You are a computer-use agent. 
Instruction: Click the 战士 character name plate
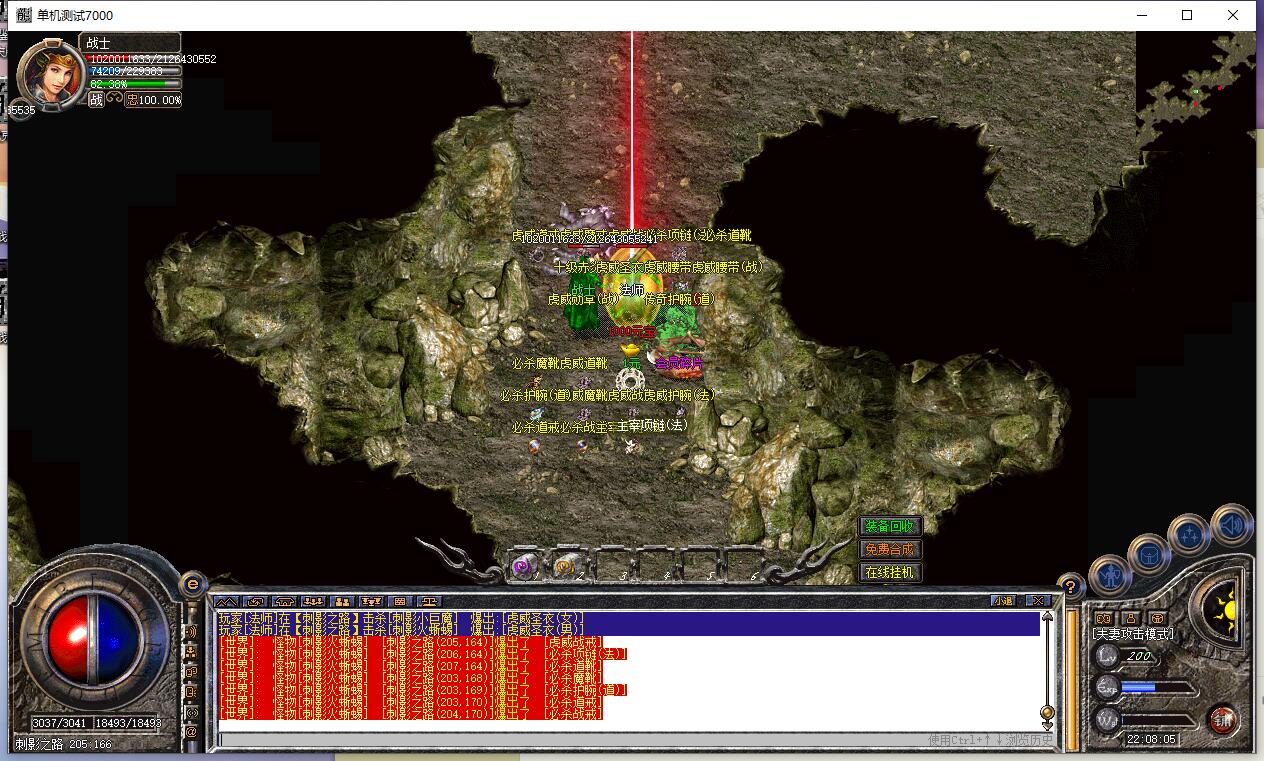tap(130, 43)
